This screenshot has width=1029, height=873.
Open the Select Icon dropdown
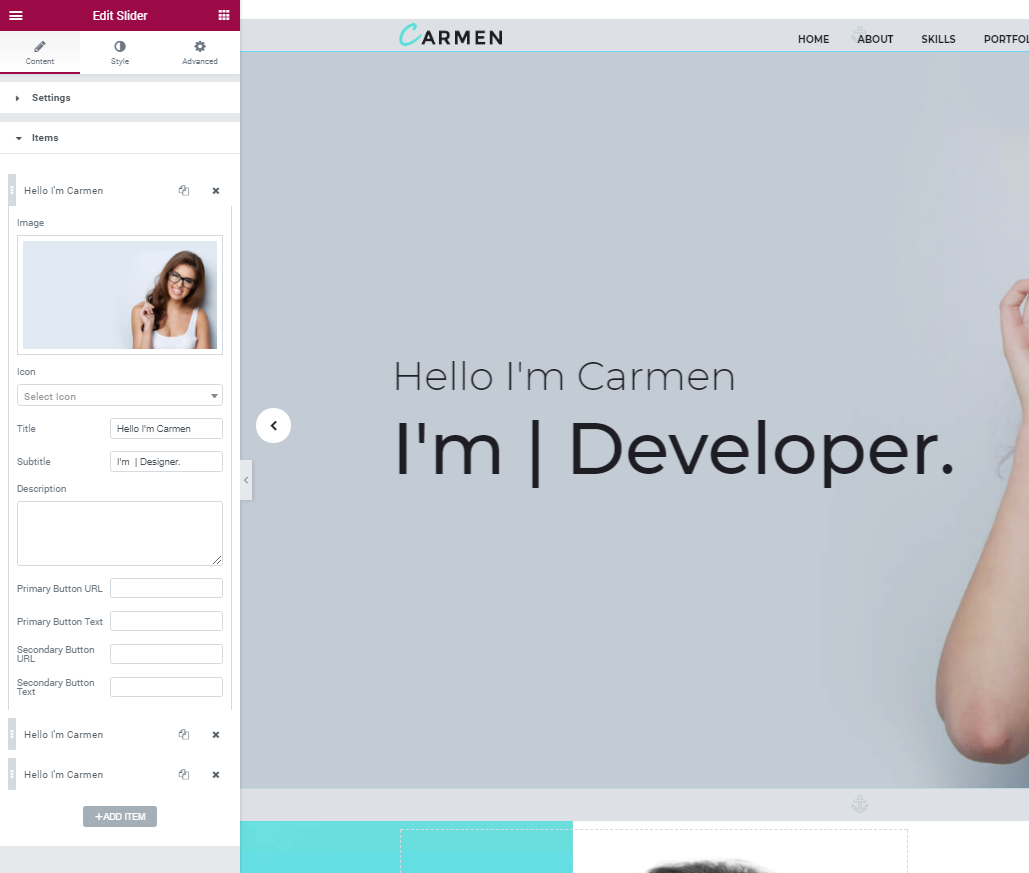click(x=120, y=396)
